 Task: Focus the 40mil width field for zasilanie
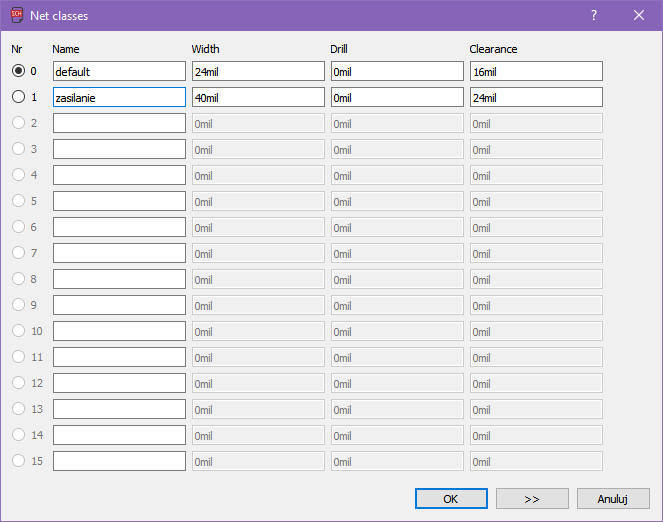coord(258,97)
